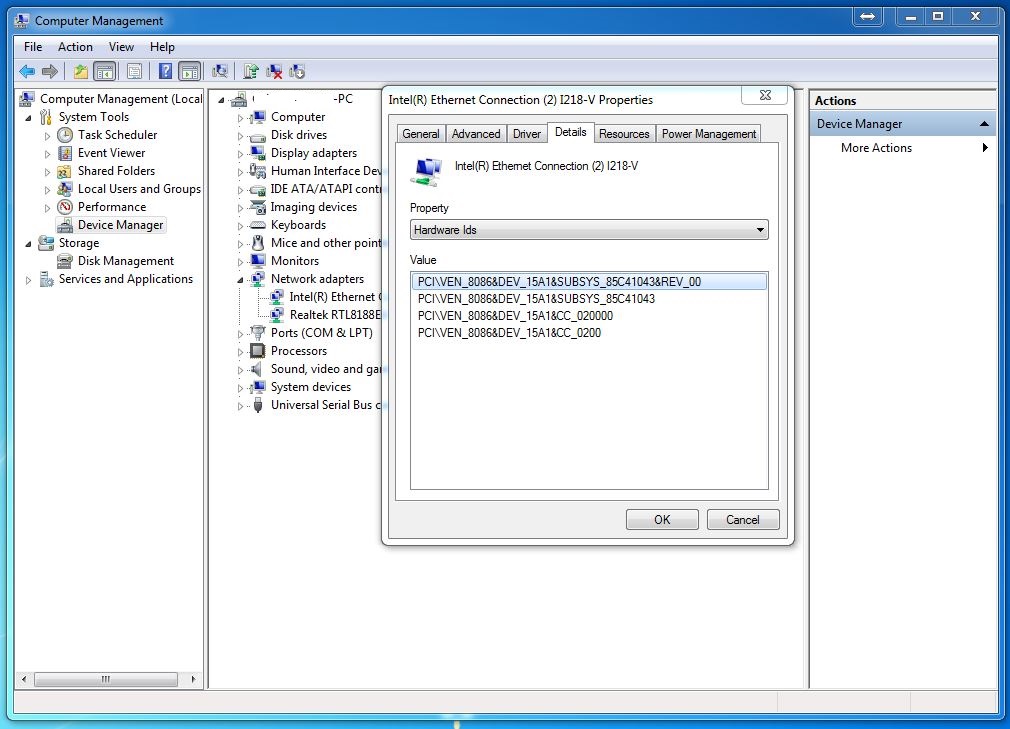
Task: Switch to the Driver tab
Action: tap(526, 134)
